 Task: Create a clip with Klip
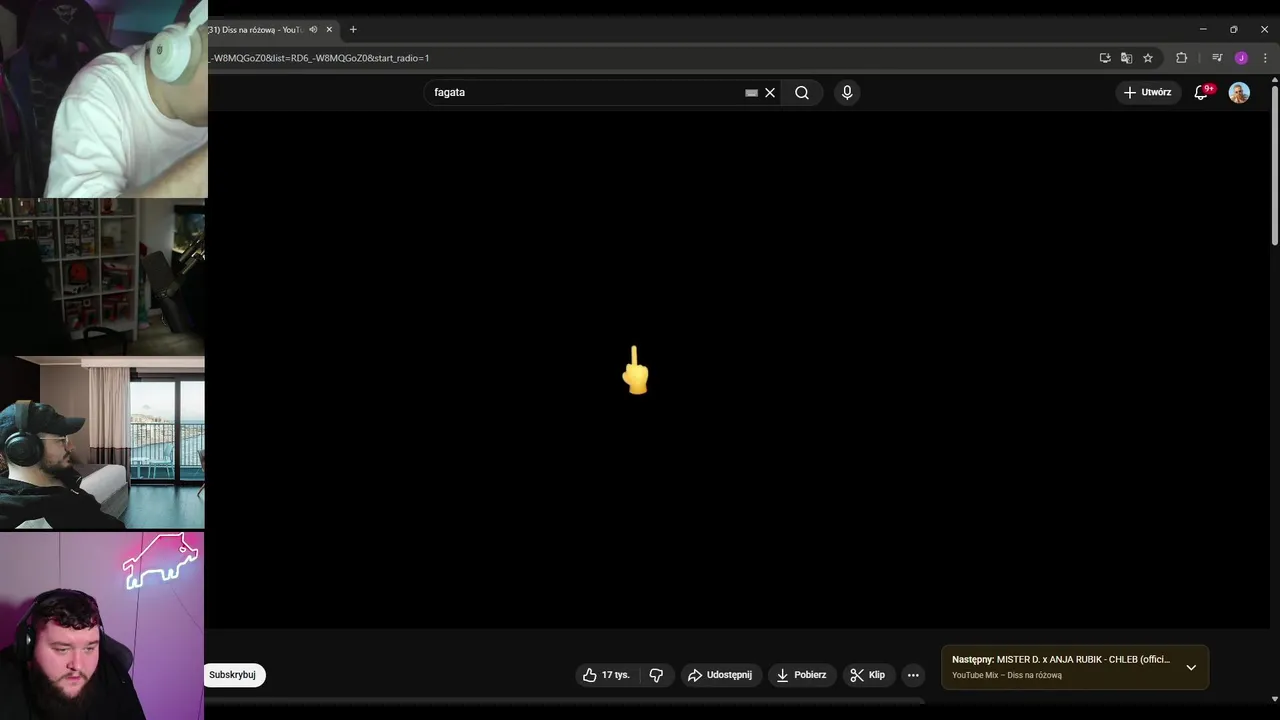867,675
